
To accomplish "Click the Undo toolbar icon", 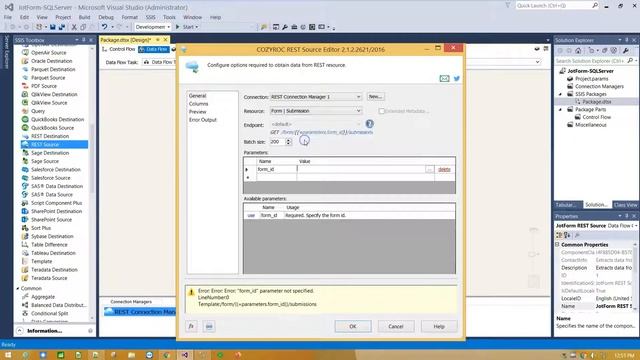I will [104, 27].
